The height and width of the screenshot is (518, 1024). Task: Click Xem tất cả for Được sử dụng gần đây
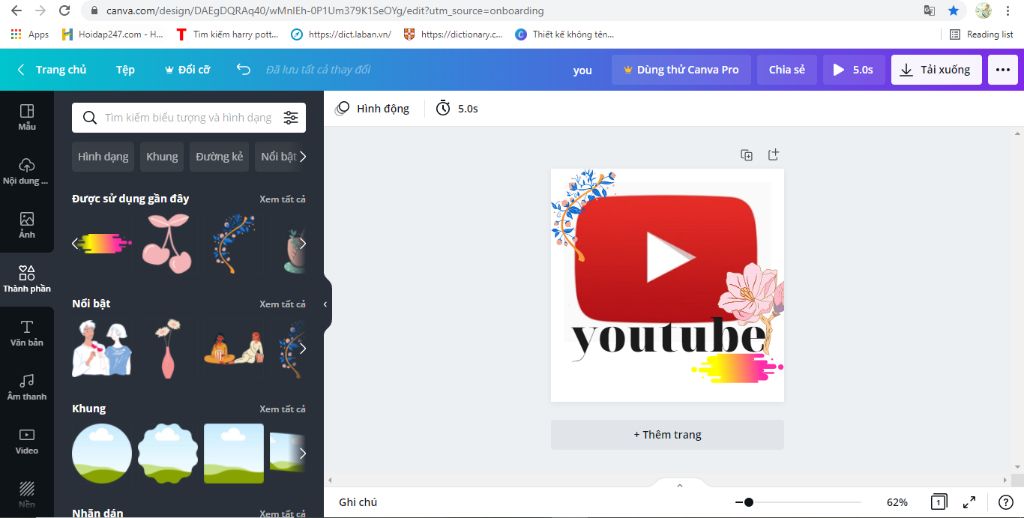click(282, 199)
